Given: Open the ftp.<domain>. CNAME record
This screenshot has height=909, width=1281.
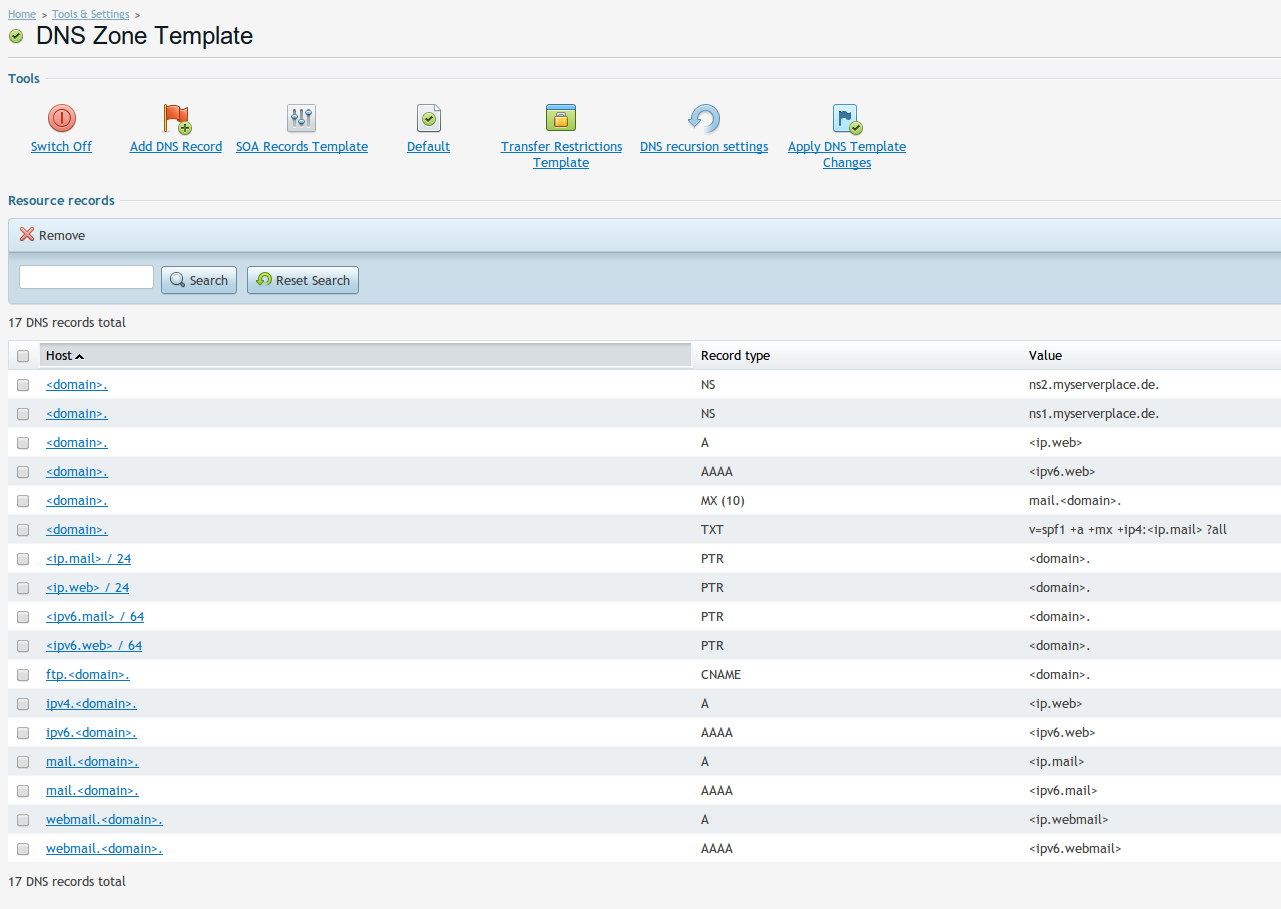Looking at the screenshot, I should [x=88, y=675].
